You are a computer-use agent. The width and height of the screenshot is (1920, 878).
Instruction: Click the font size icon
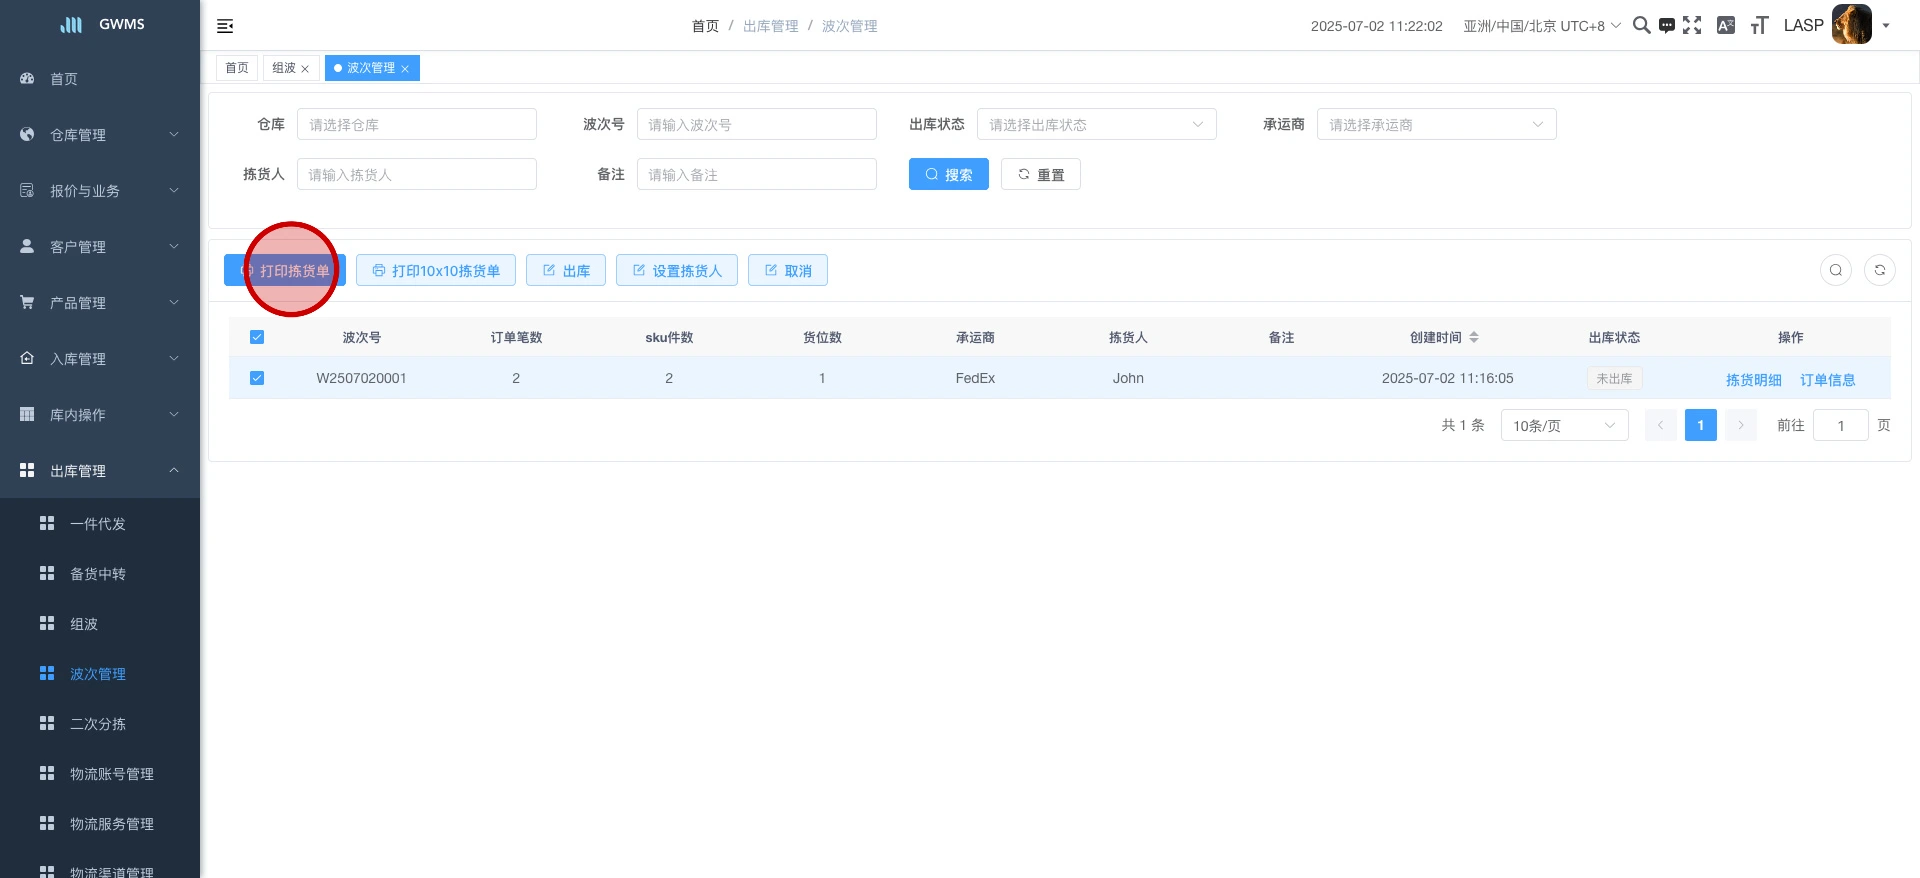[1759, 26]
